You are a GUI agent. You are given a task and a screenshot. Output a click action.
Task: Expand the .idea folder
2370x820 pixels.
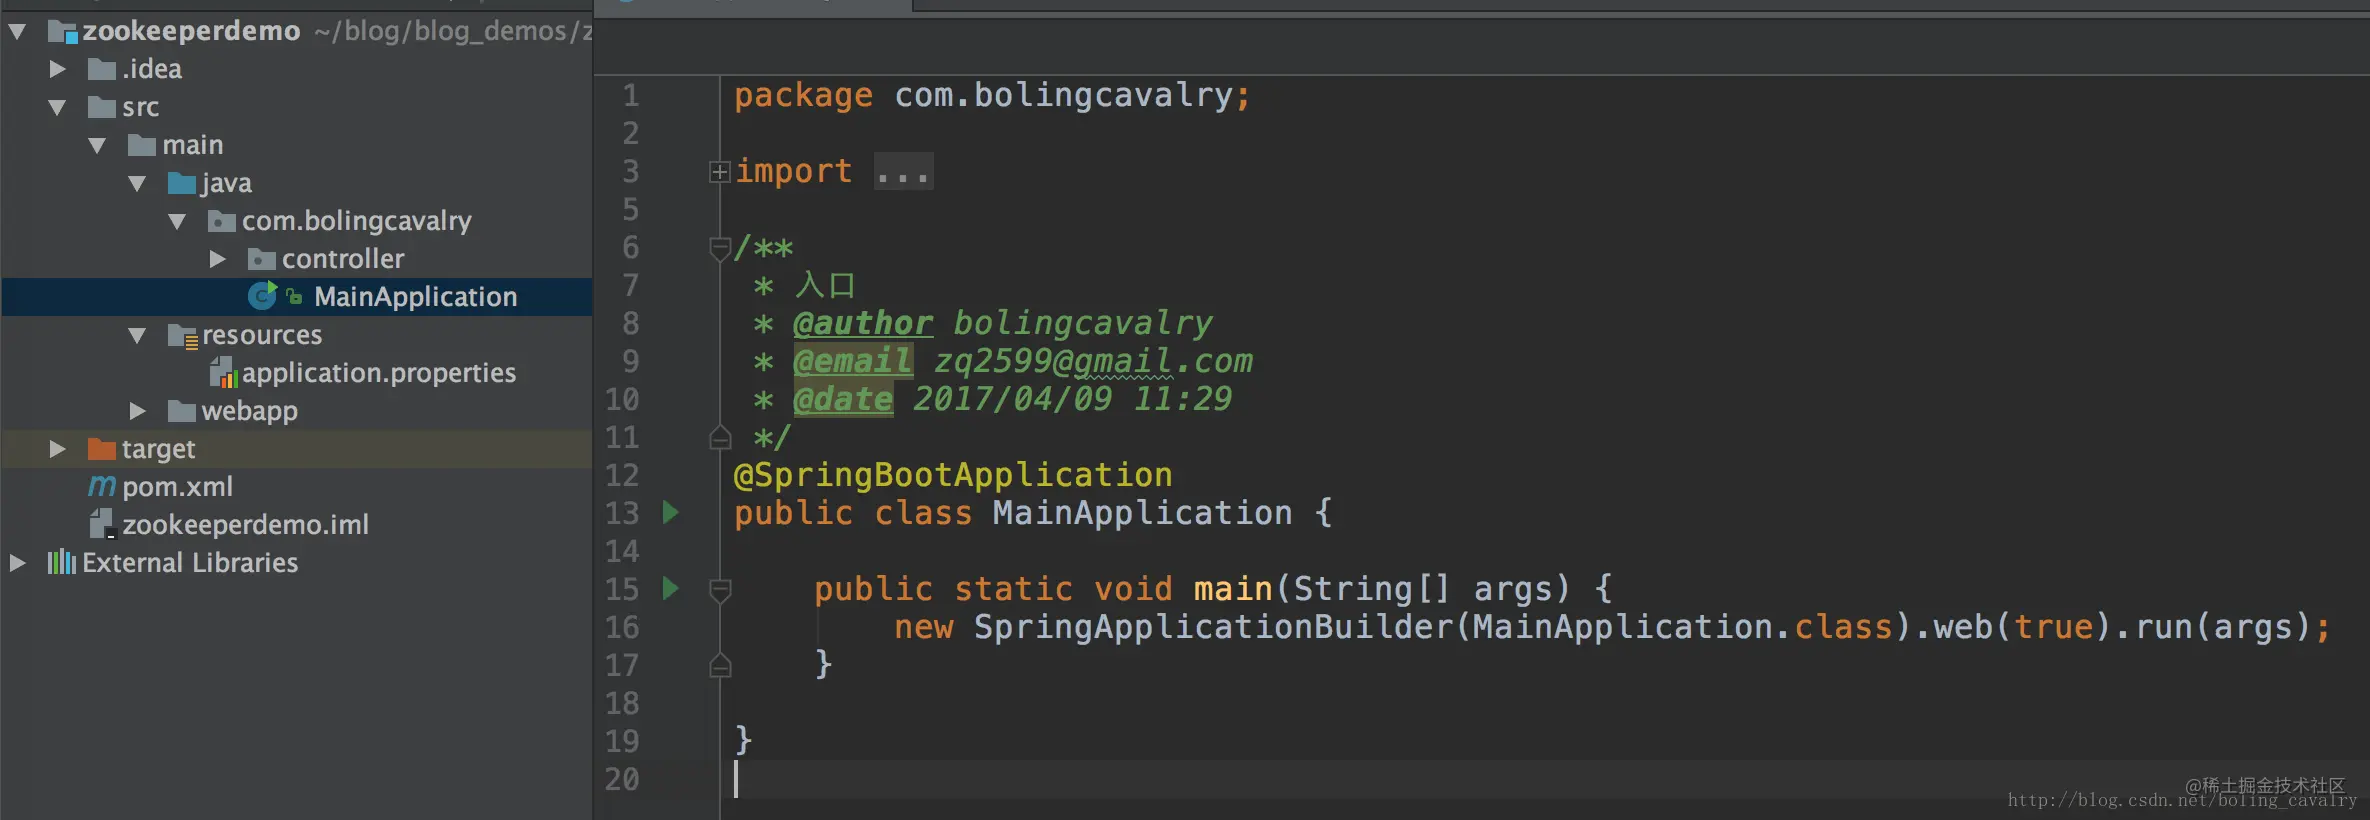58,69
